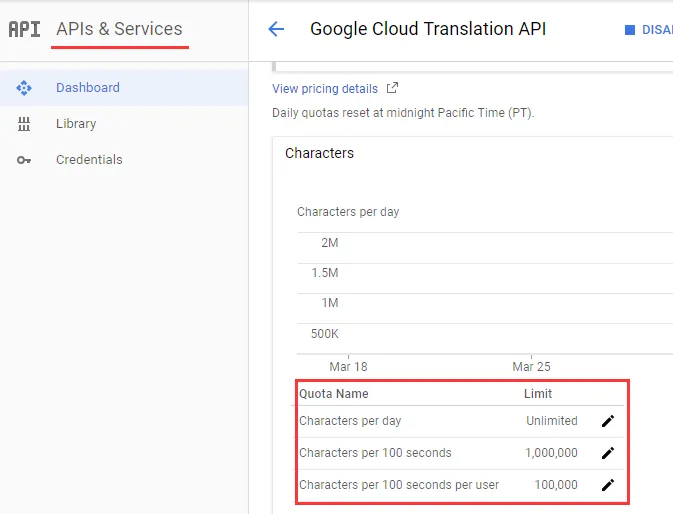This screenshot has width=673, height=514.
Task: Click the external link icon beside pricing details
Action: 392,88
